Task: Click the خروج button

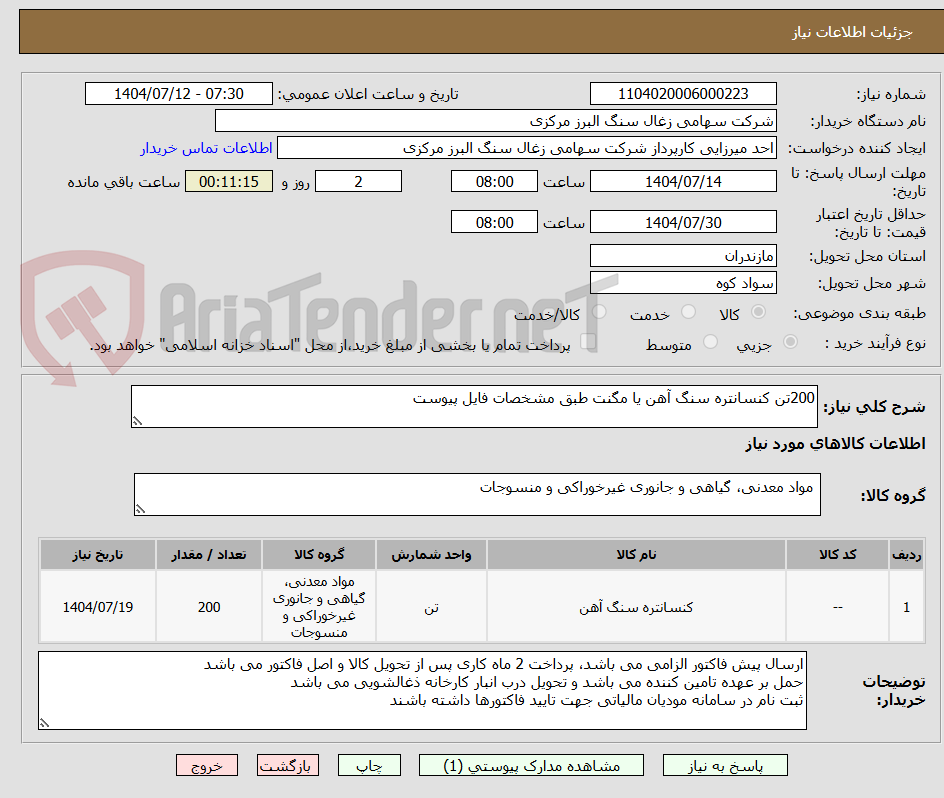Action: (207, 765)
